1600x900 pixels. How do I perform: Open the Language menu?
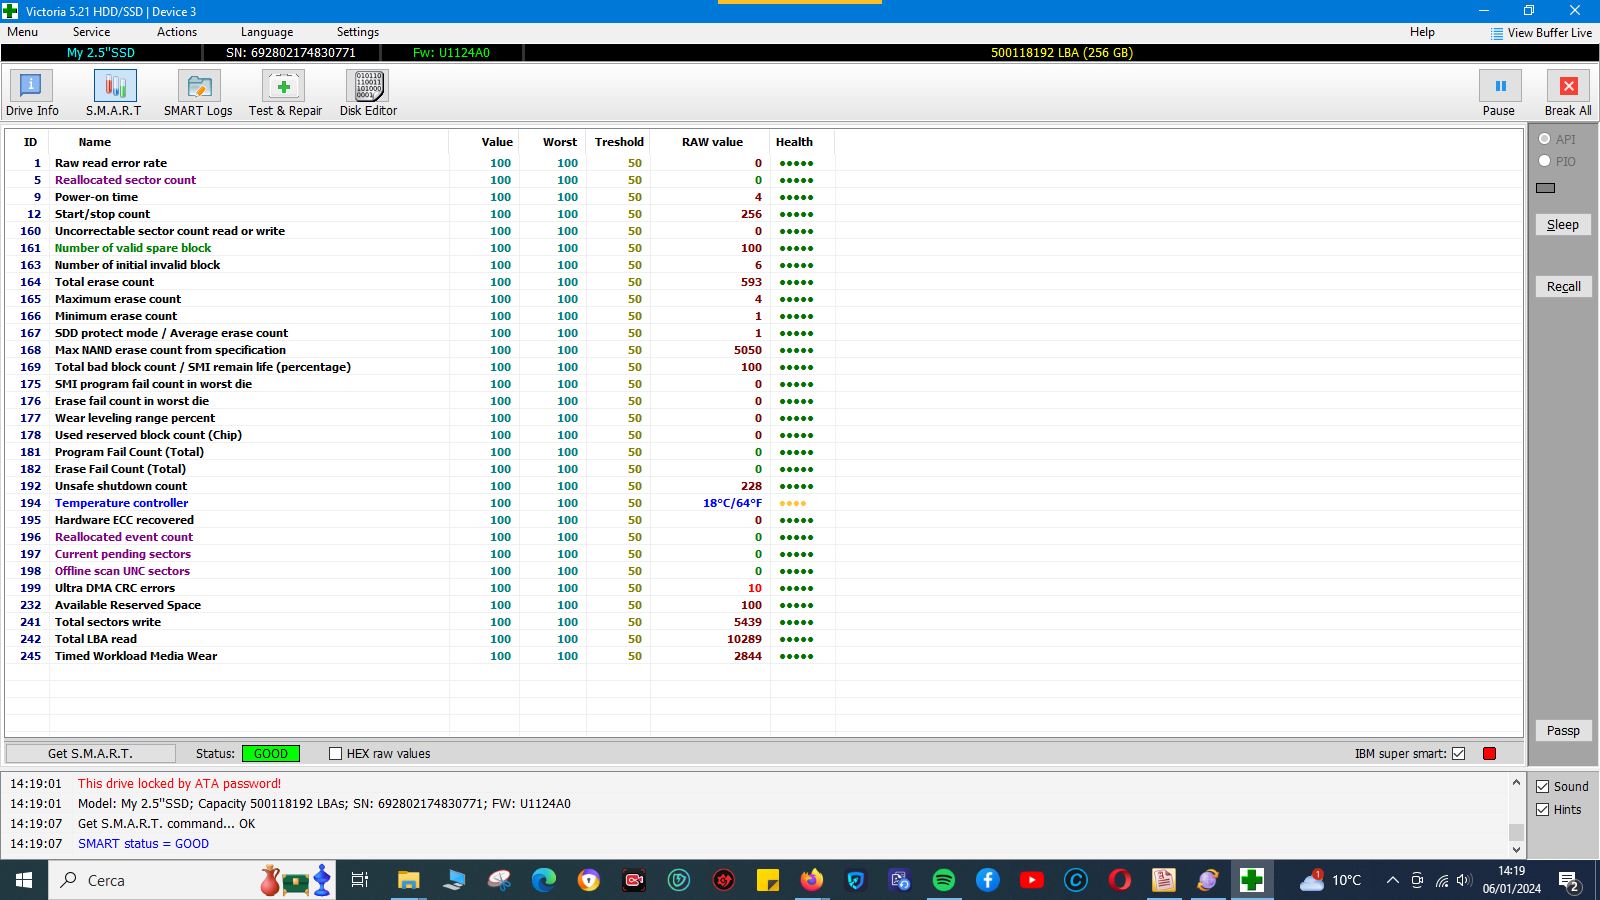coord(267,32)
